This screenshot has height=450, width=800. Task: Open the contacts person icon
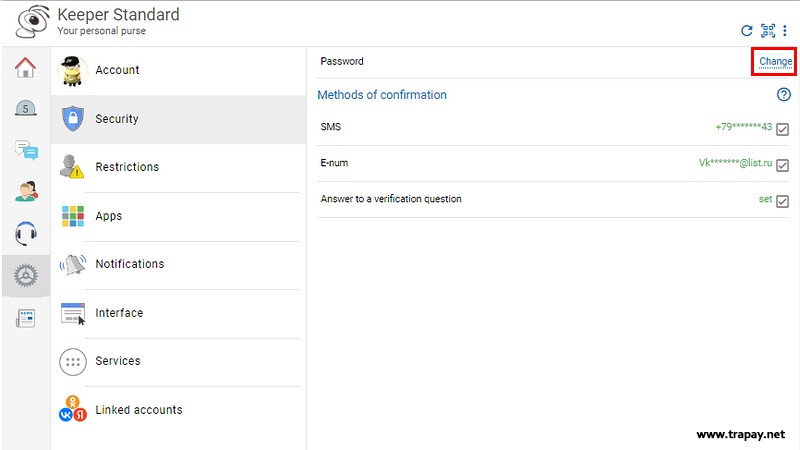(25, 191)
